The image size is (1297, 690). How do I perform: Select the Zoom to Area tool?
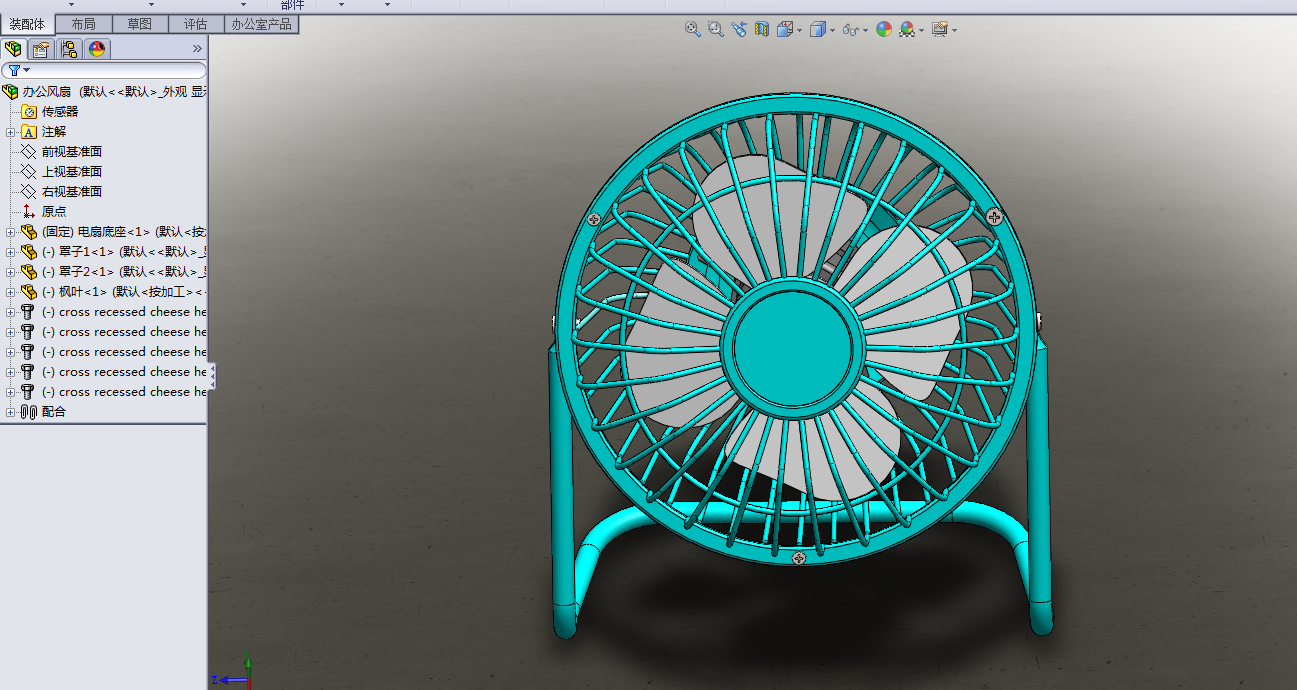tap(715, 30)
